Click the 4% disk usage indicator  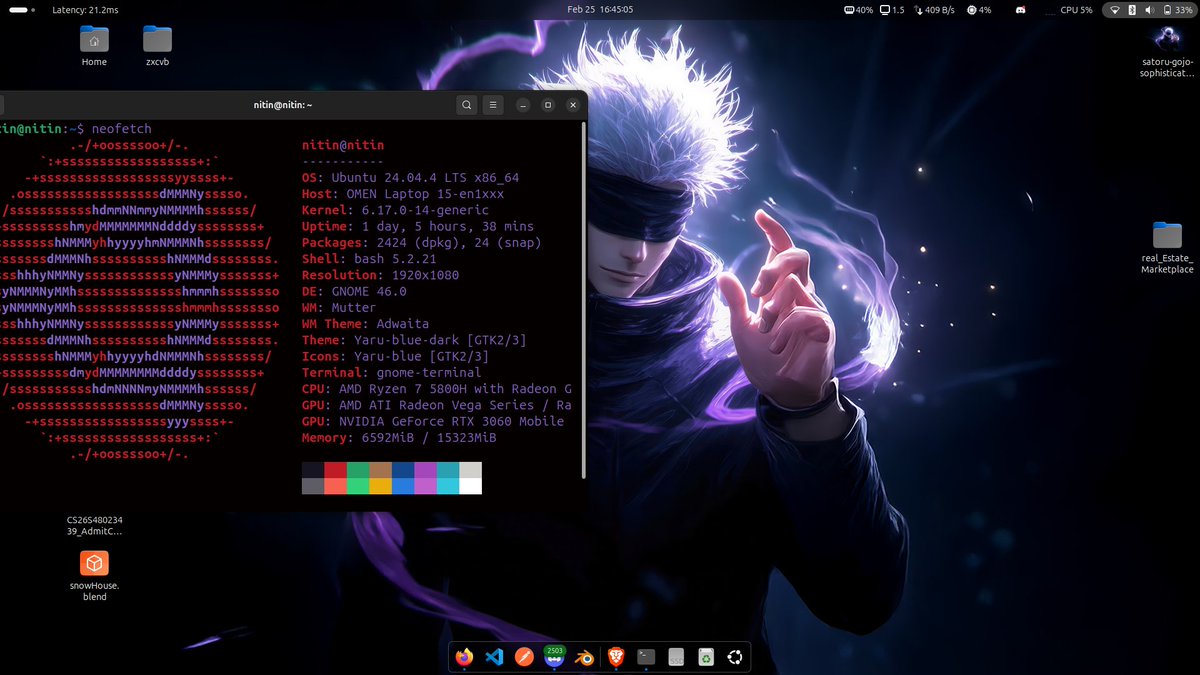tap(980, 9)
